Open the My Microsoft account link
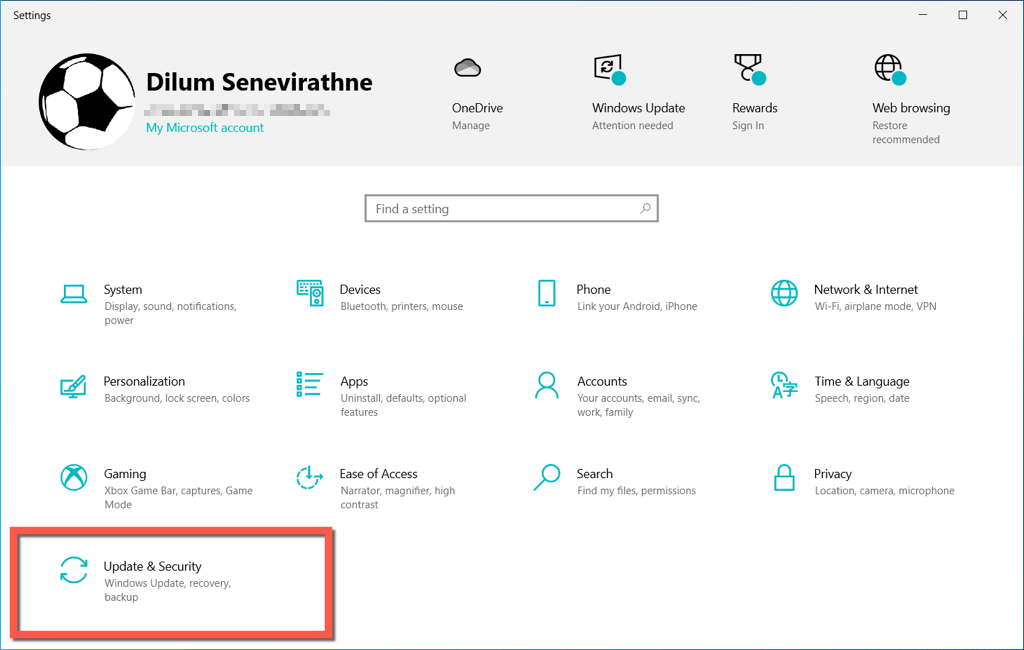 point(205,128)
